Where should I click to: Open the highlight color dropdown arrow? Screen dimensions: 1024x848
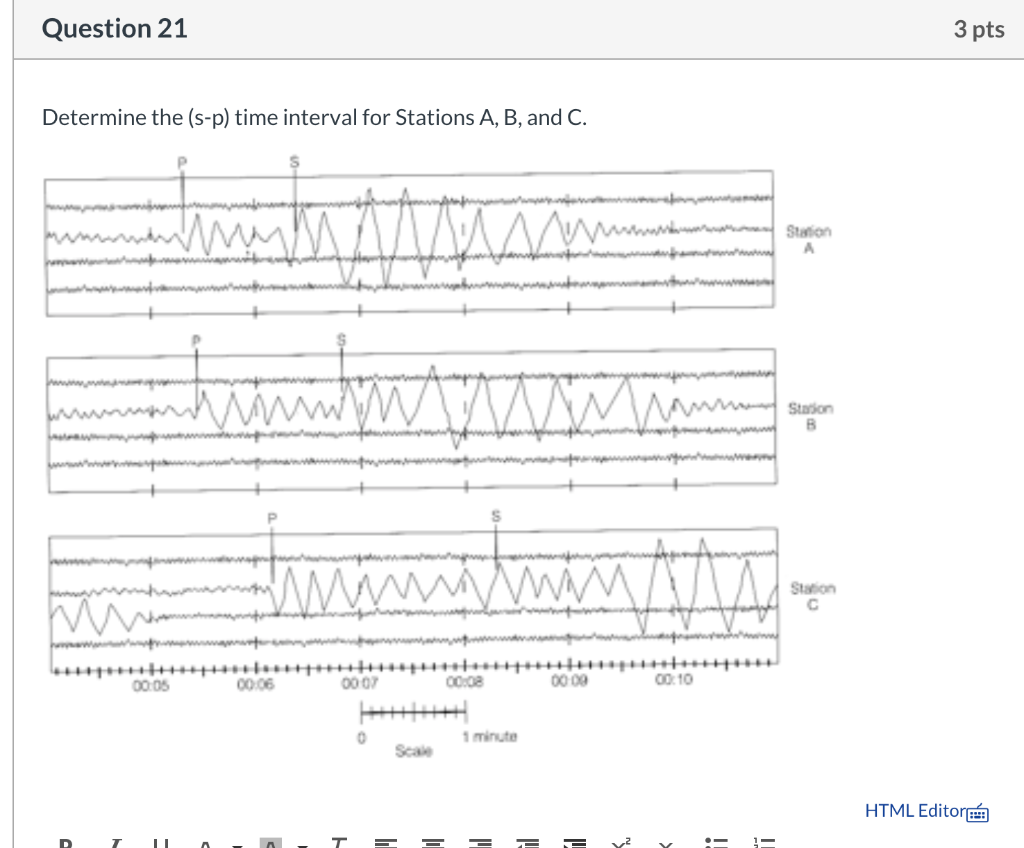tap(300, 845)
